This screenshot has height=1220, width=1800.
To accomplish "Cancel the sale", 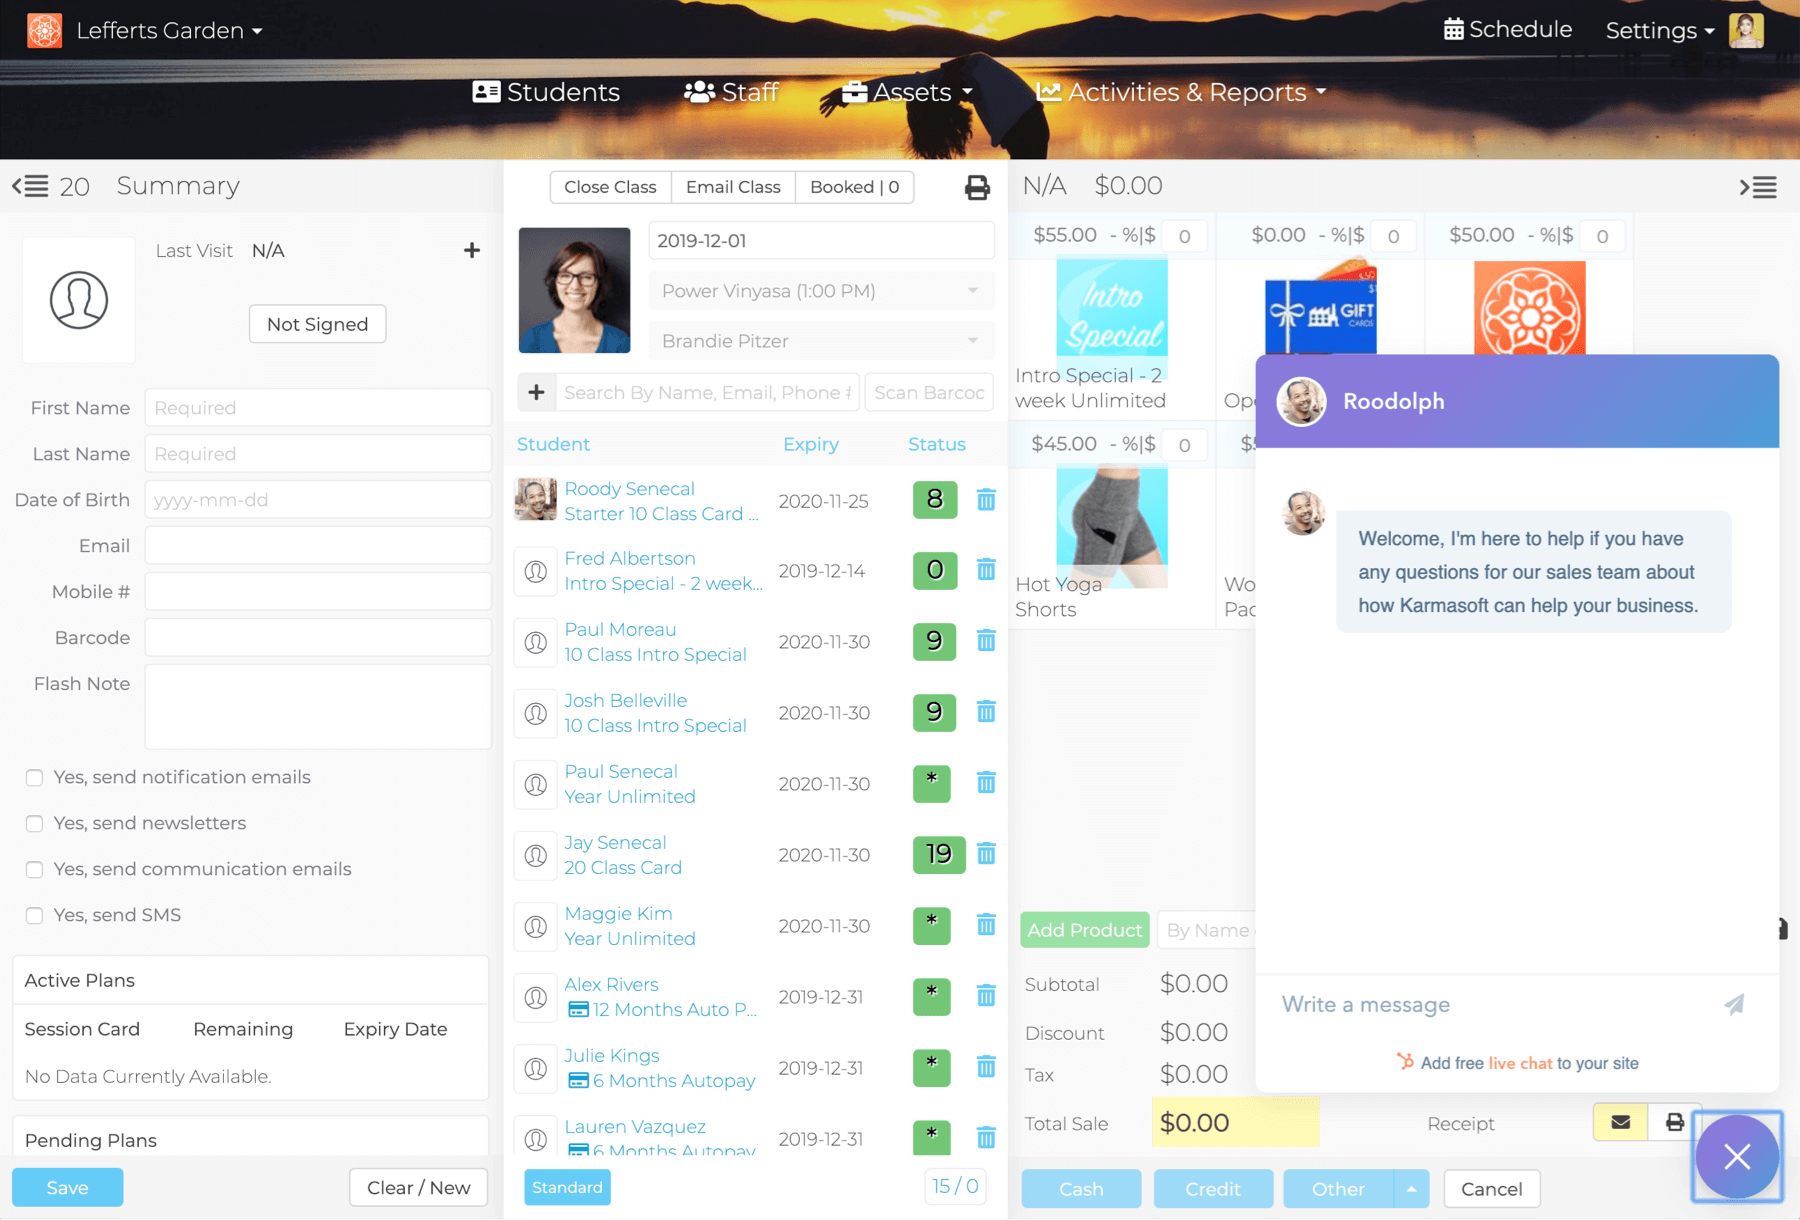I will [1491, 1189].
